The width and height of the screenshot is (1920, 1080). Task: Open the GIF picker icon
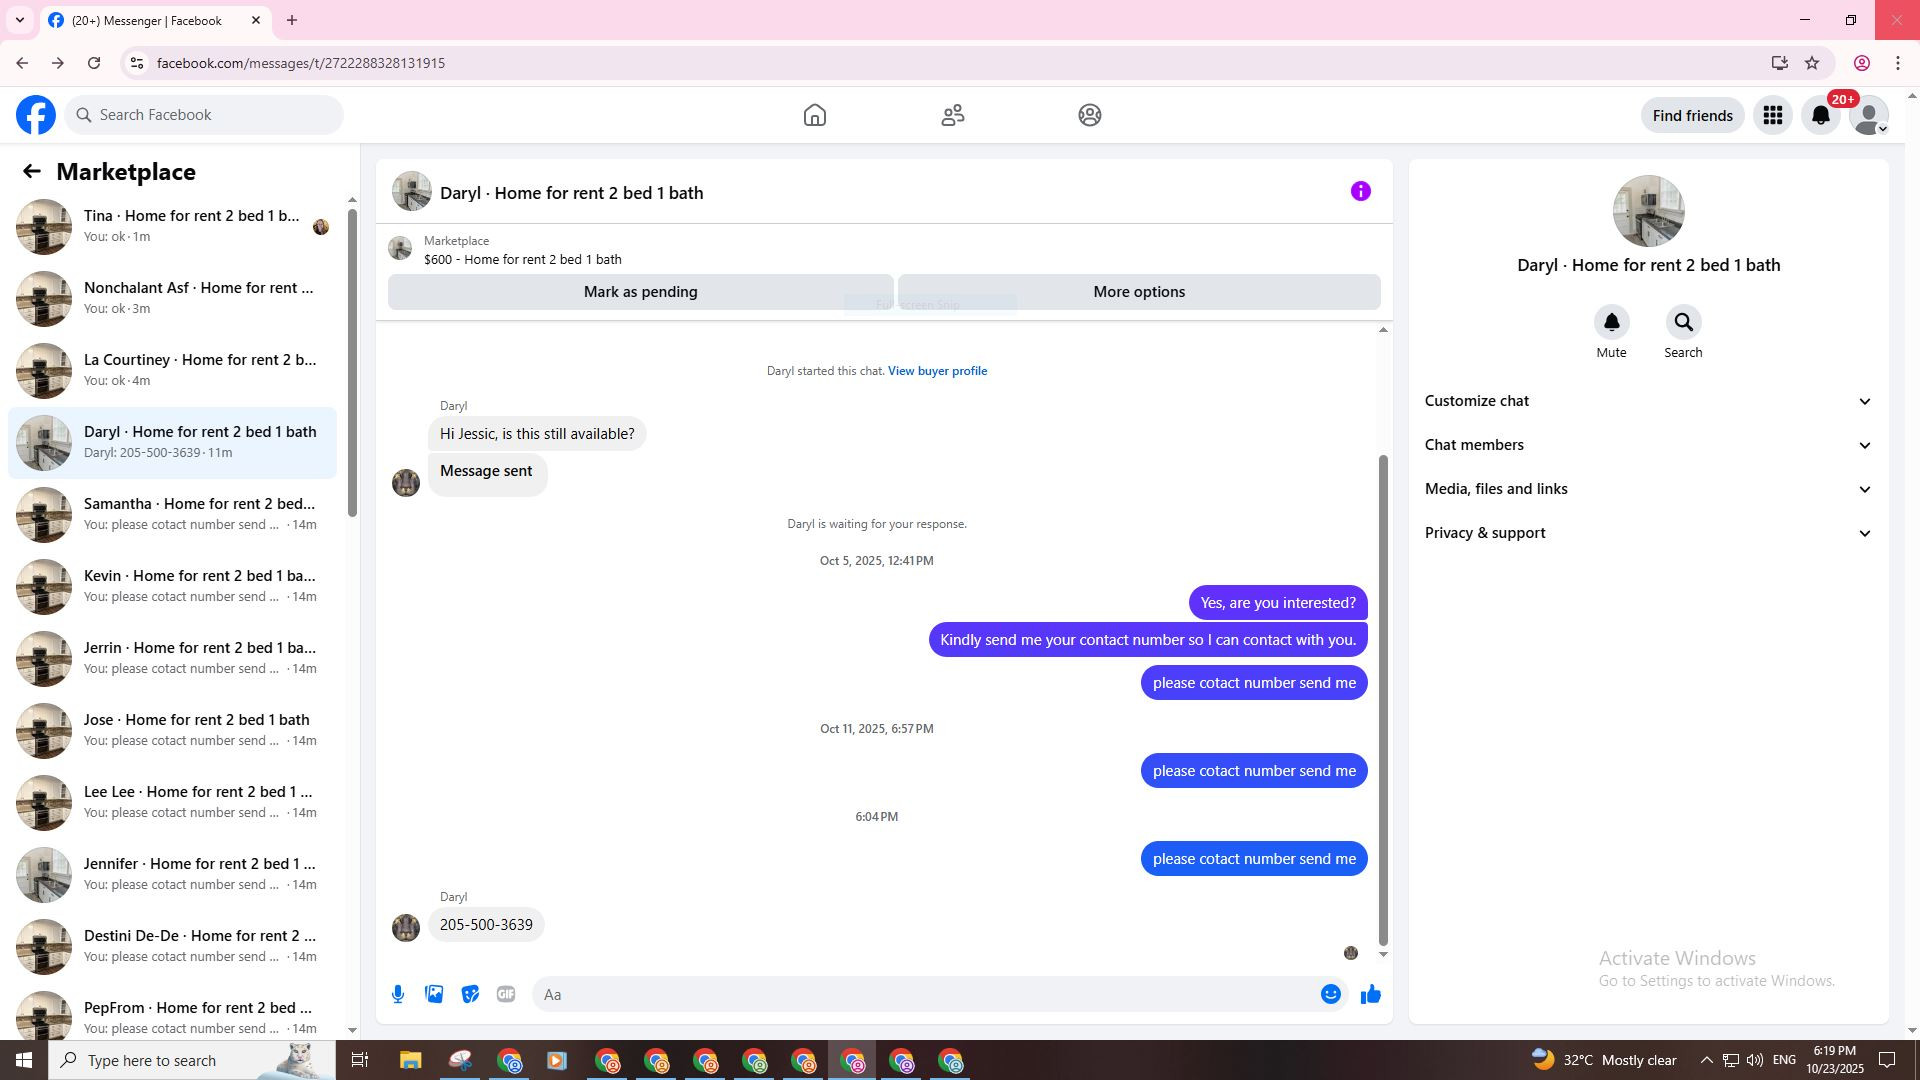(506, 994)
